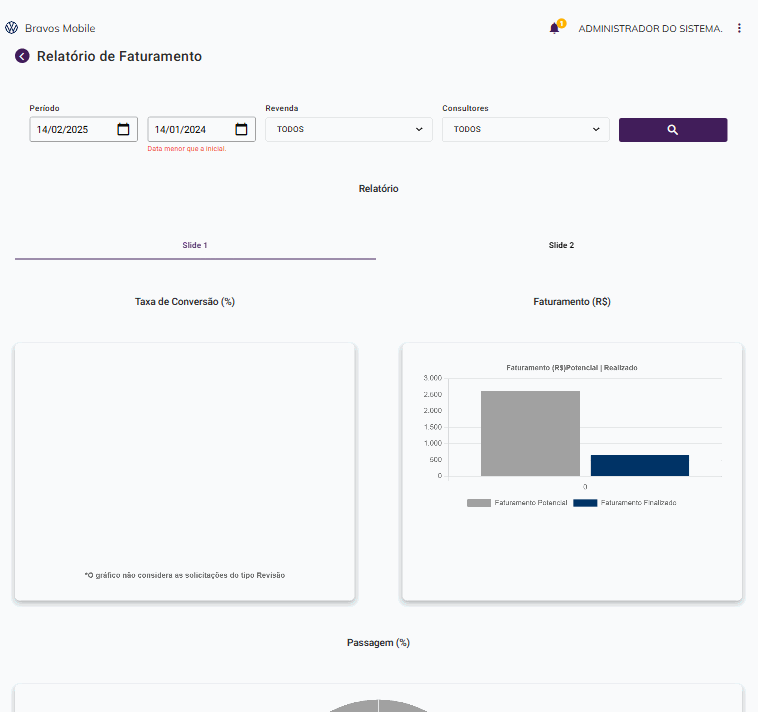The width and height of the screenshot is (758, 712).
Task: Toggle Faturamento Finalizado legend swatch
Action: tap(585, 502)
